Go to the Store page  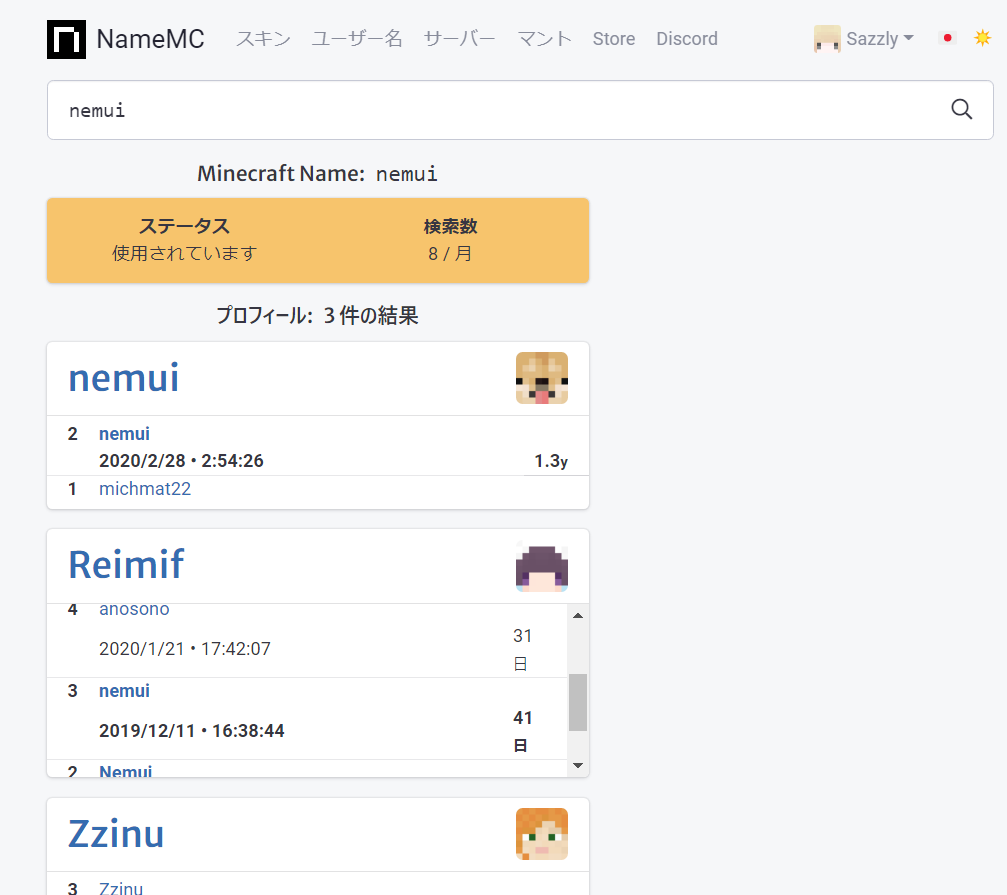coord(613,39)
